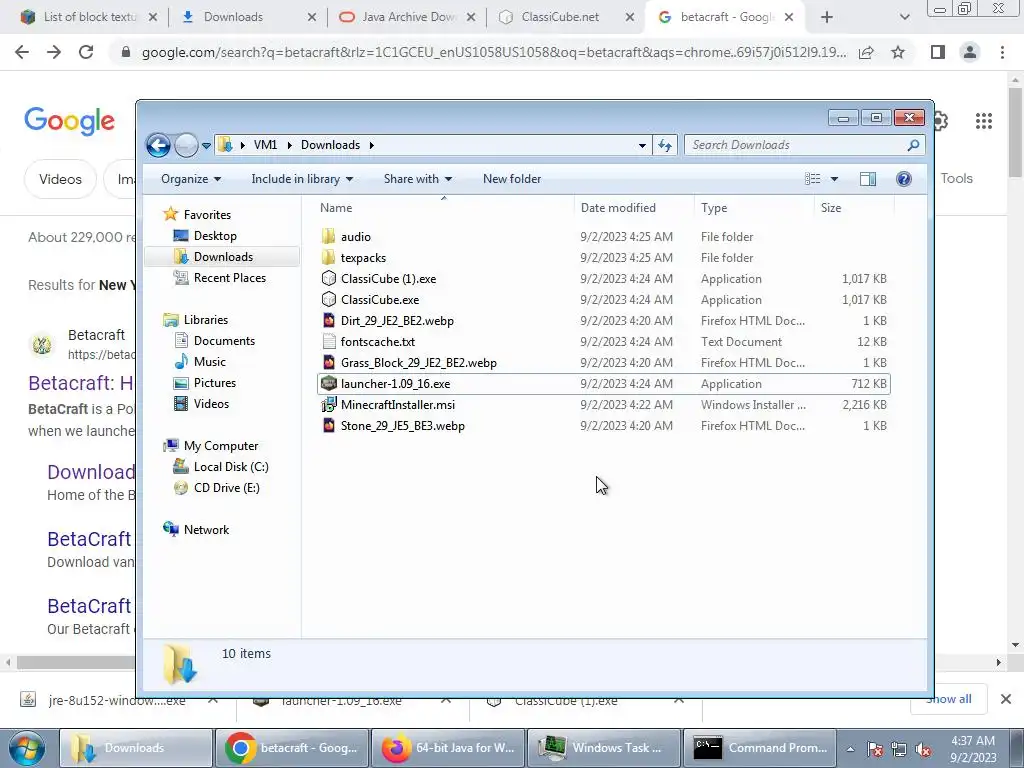Sort by the Type column header
This screenshot has width=1024, height=768.
point(754,208)
